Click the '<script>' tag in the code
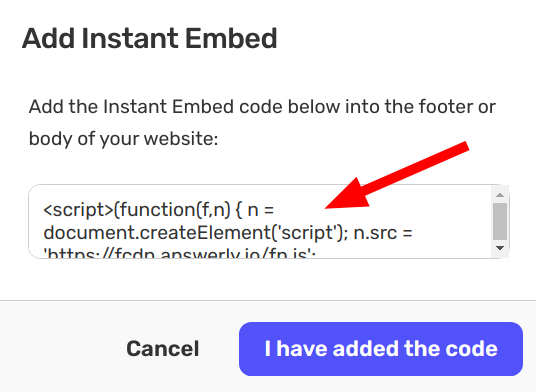Viewport: 536px width, 392px height. [x=78, y=210]
